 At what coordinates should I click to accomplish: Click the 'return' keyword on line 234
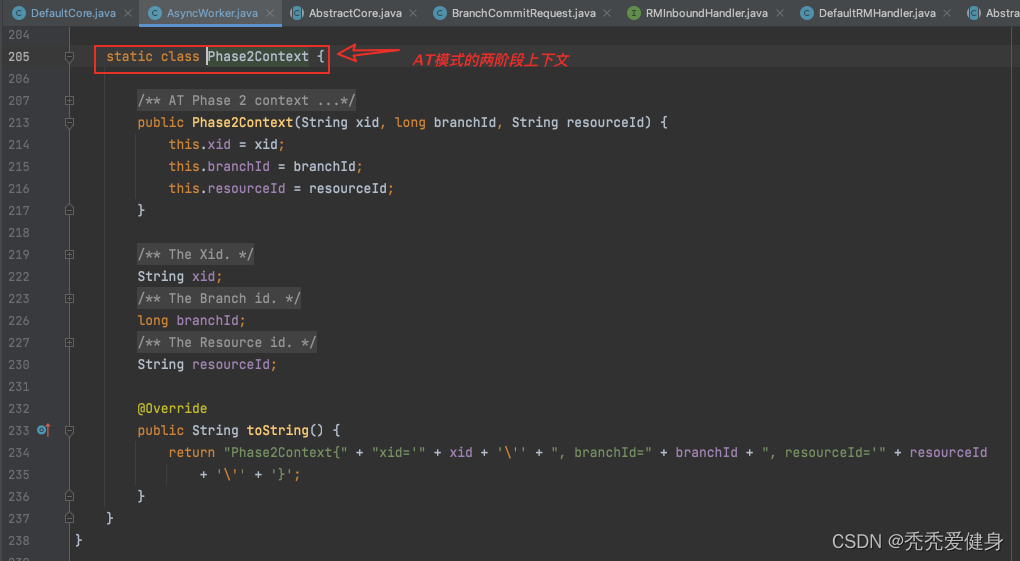191,452
